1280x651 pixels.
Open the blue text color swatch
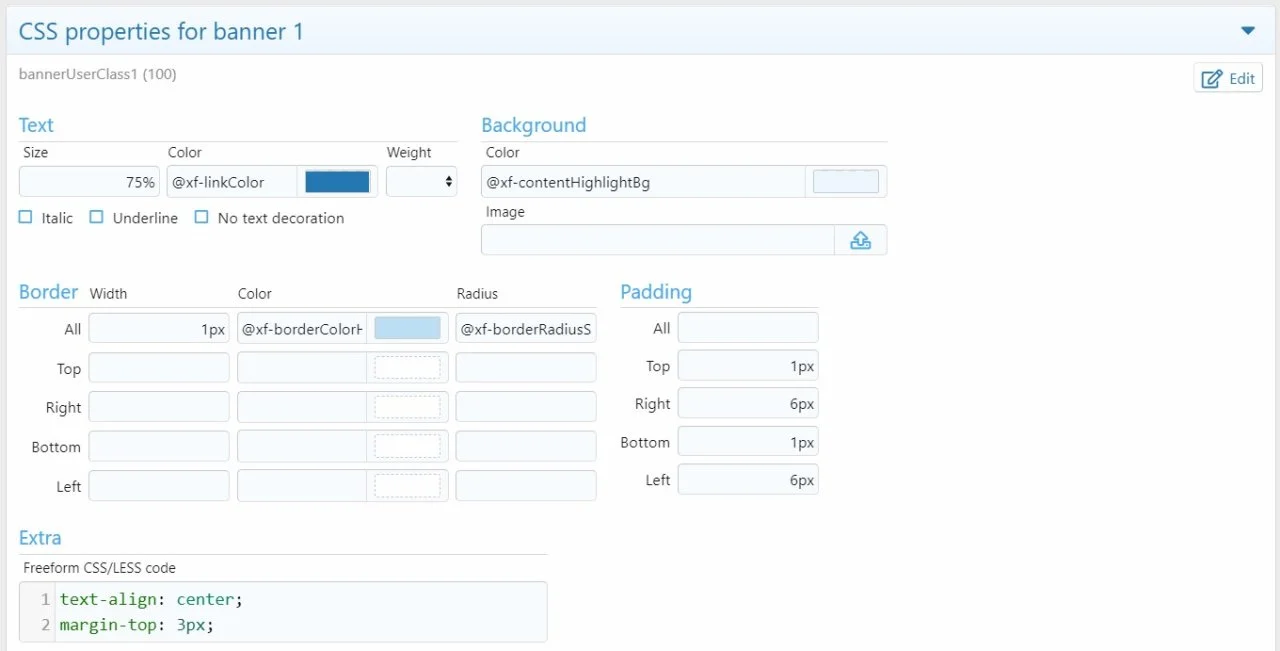click(337, 181)
